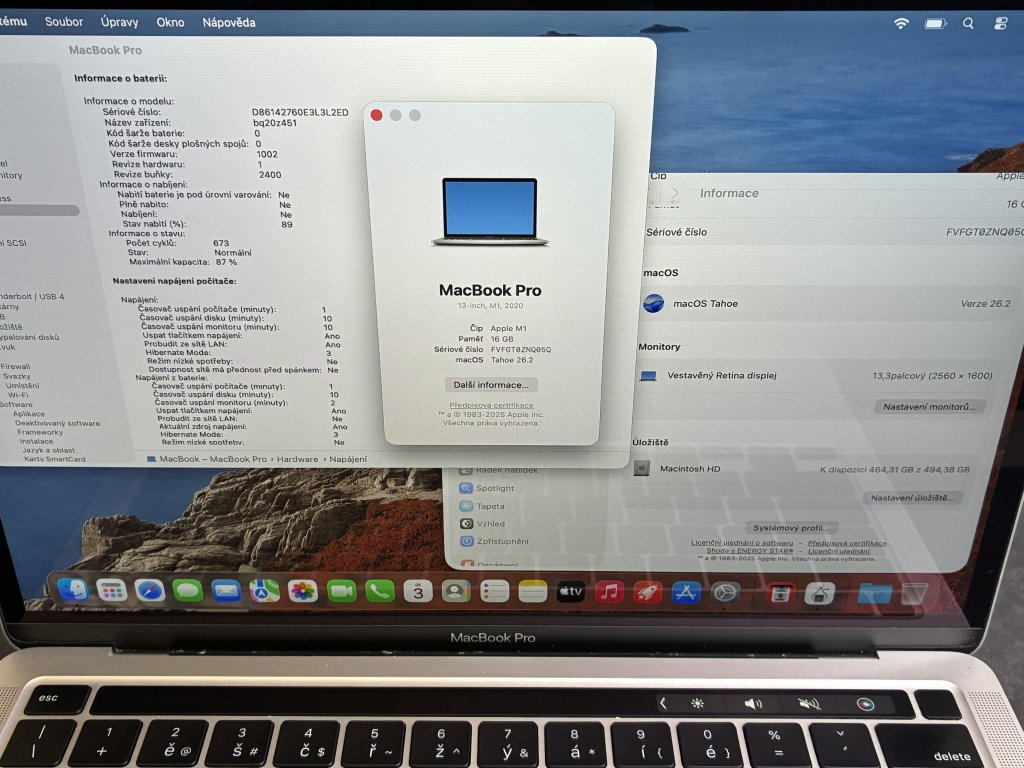1024x768 pixels.
Task: Click the Maximální kapacita 87 % value
Action: pos(226,262)
